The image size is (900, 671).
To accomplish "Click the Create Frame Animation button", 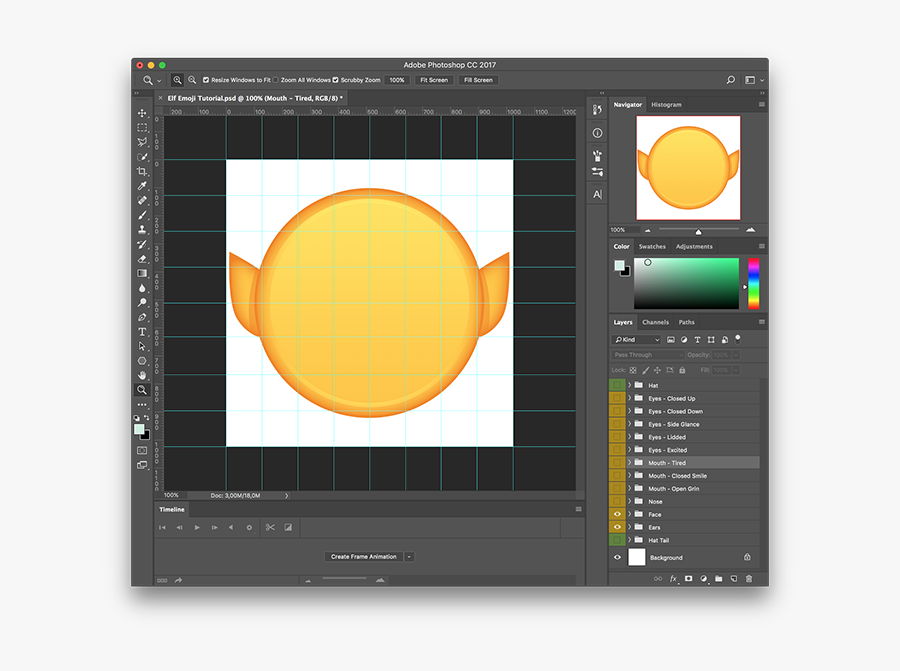I will click(364, 557).
